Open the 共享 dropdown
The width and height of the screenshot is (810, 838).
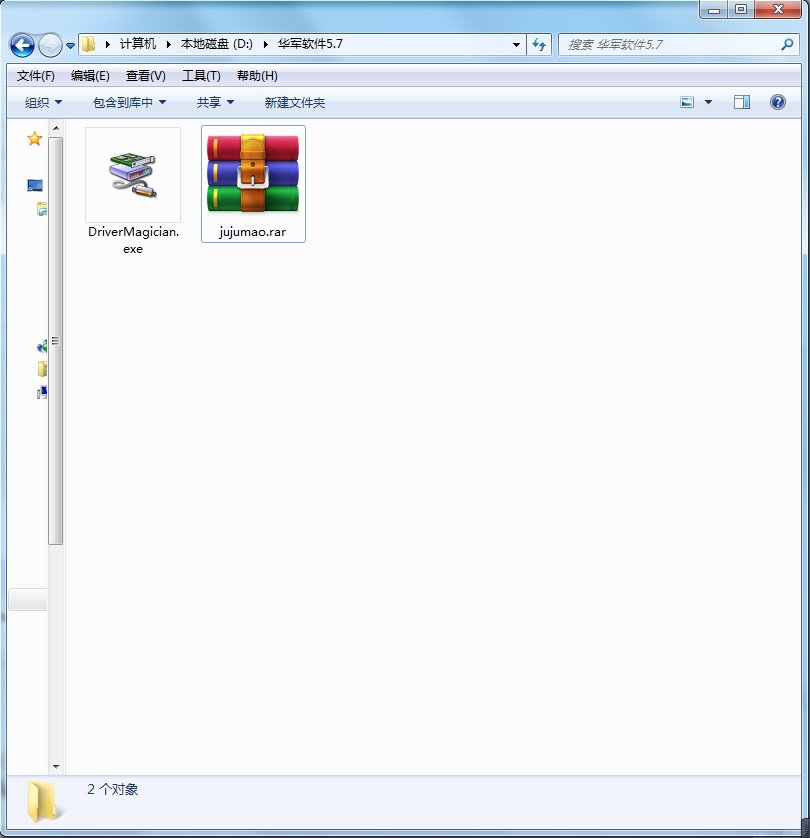coord(215,102)
